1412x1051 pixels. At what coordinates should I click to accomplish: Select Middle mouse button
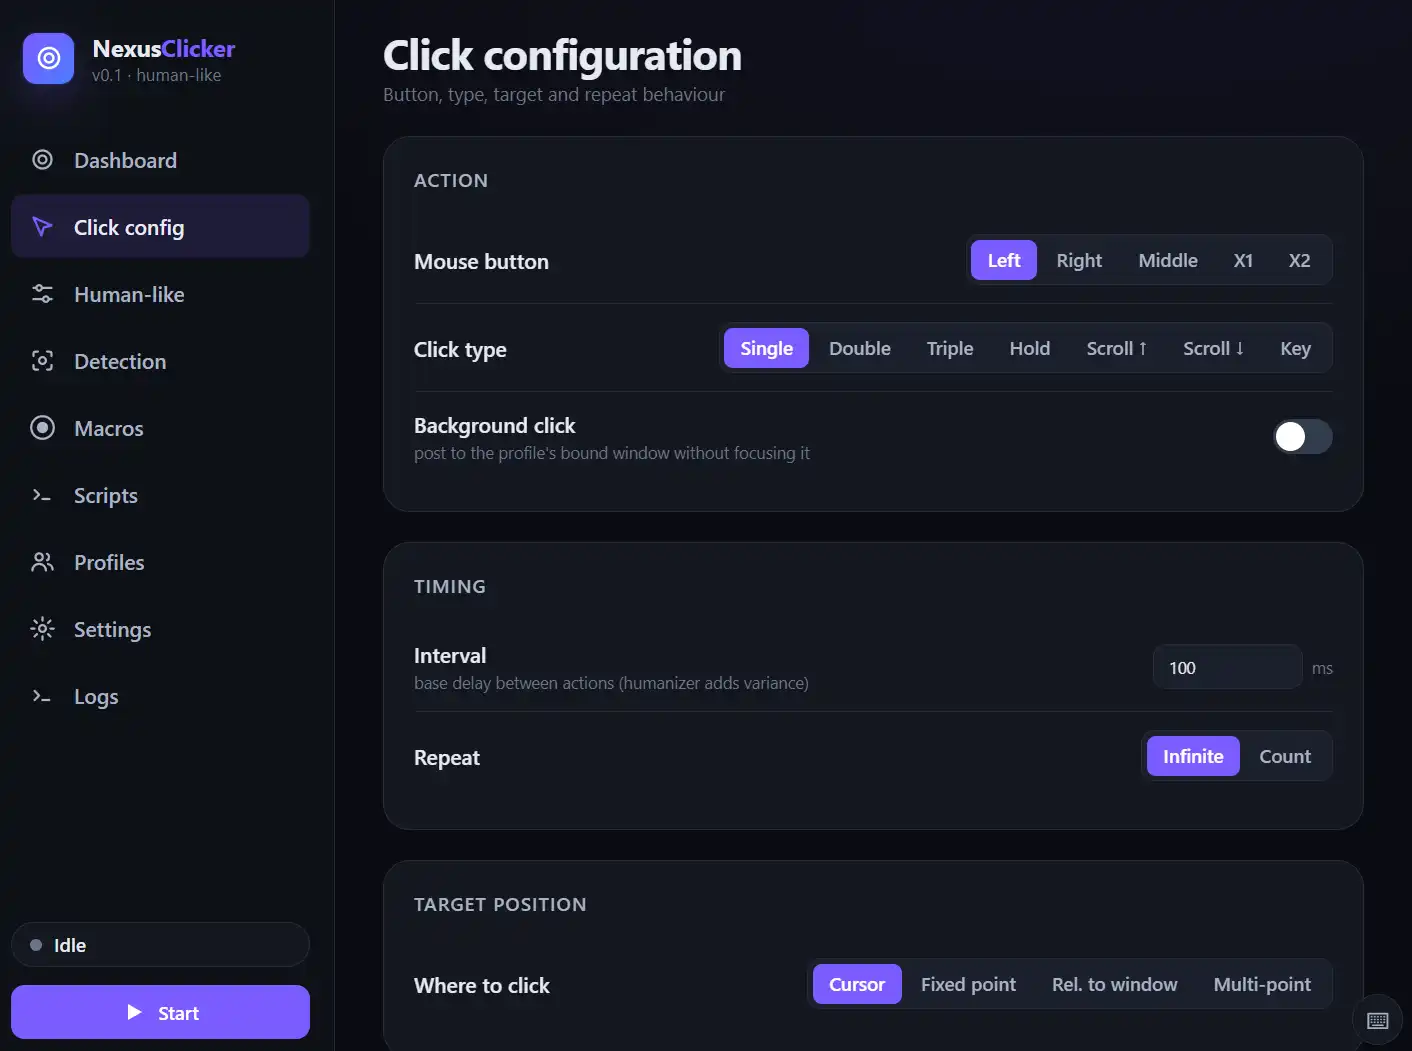[x=1168, y=260]
